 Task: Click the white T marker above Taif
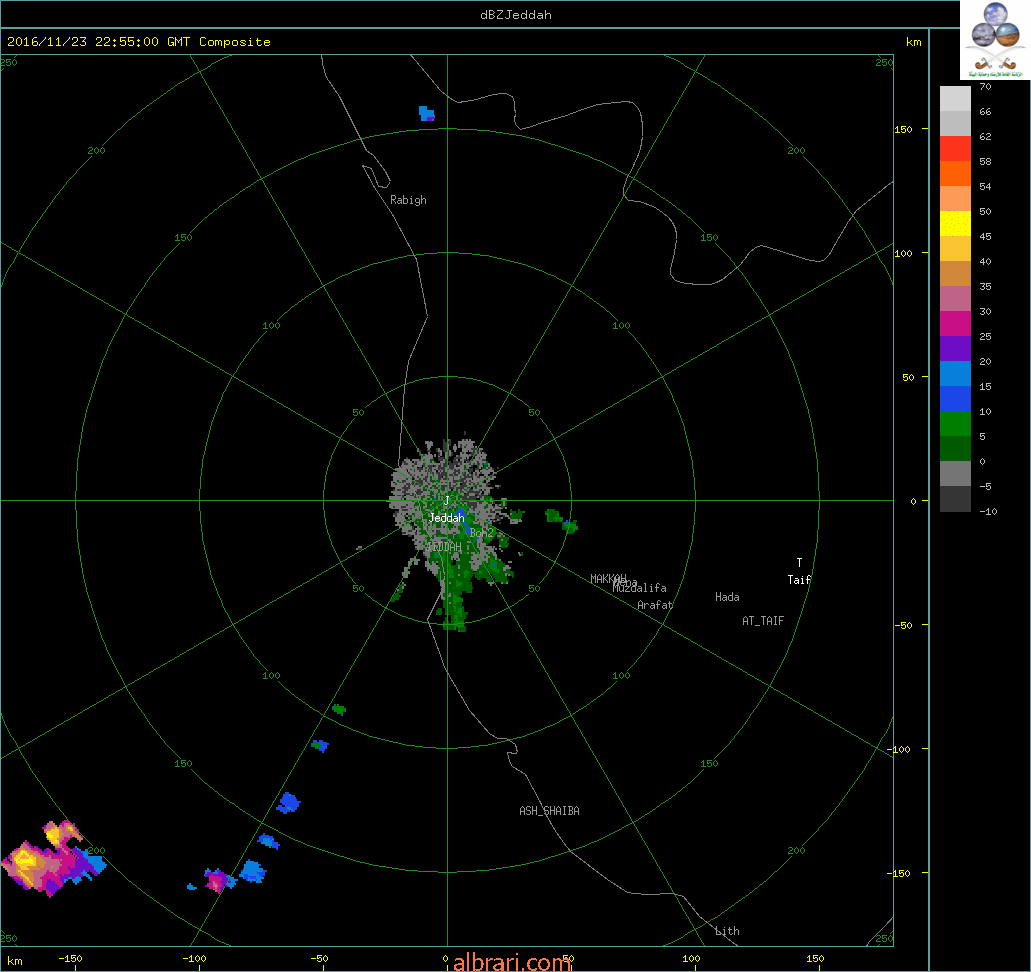[800, 562]
